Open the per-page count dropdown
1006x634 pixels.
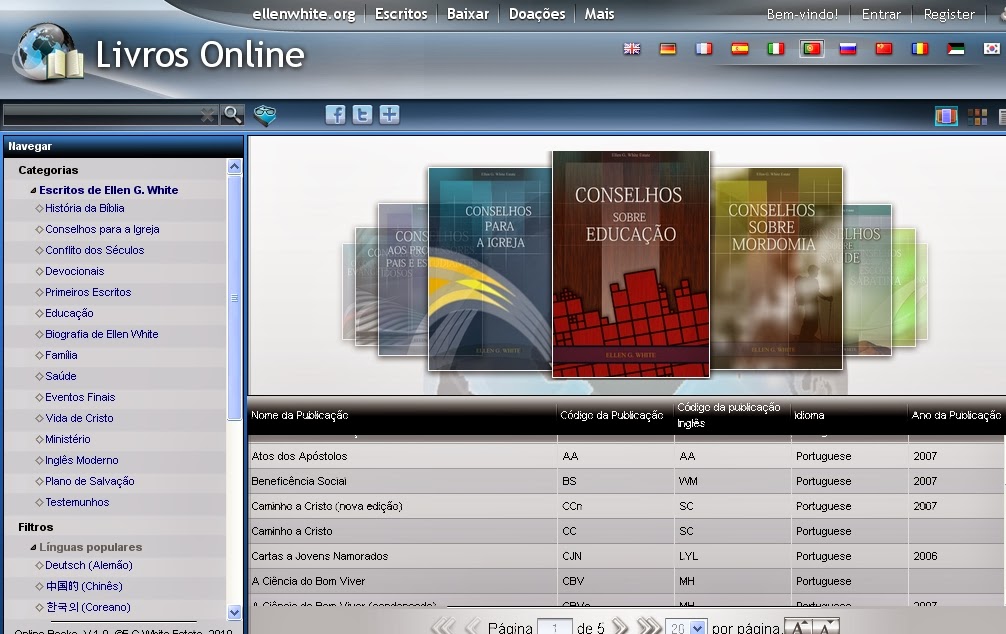click(x=697, y=628)
